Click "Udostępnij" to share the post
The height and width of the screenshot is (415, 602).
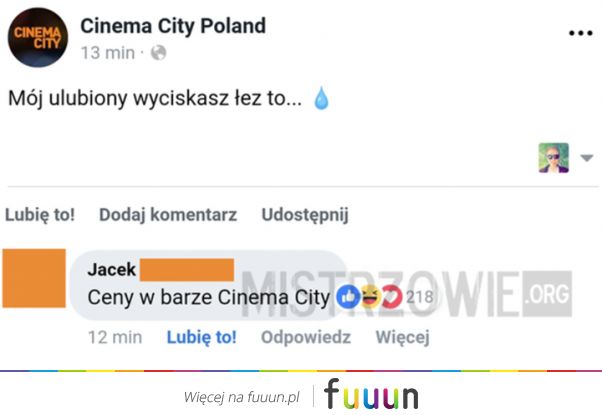[x=305, y=215]
